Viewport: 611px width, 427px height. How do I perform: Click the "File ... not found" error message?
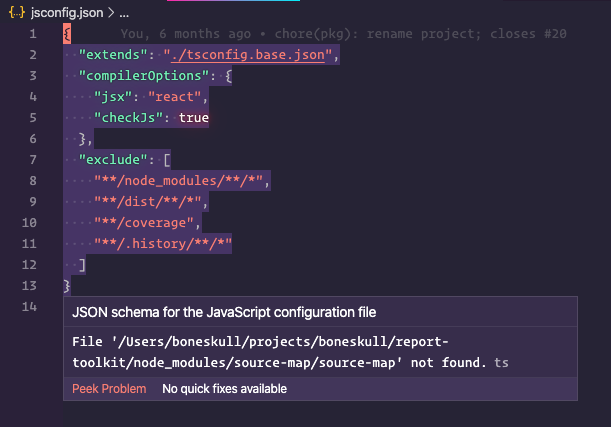click(279, 352)
